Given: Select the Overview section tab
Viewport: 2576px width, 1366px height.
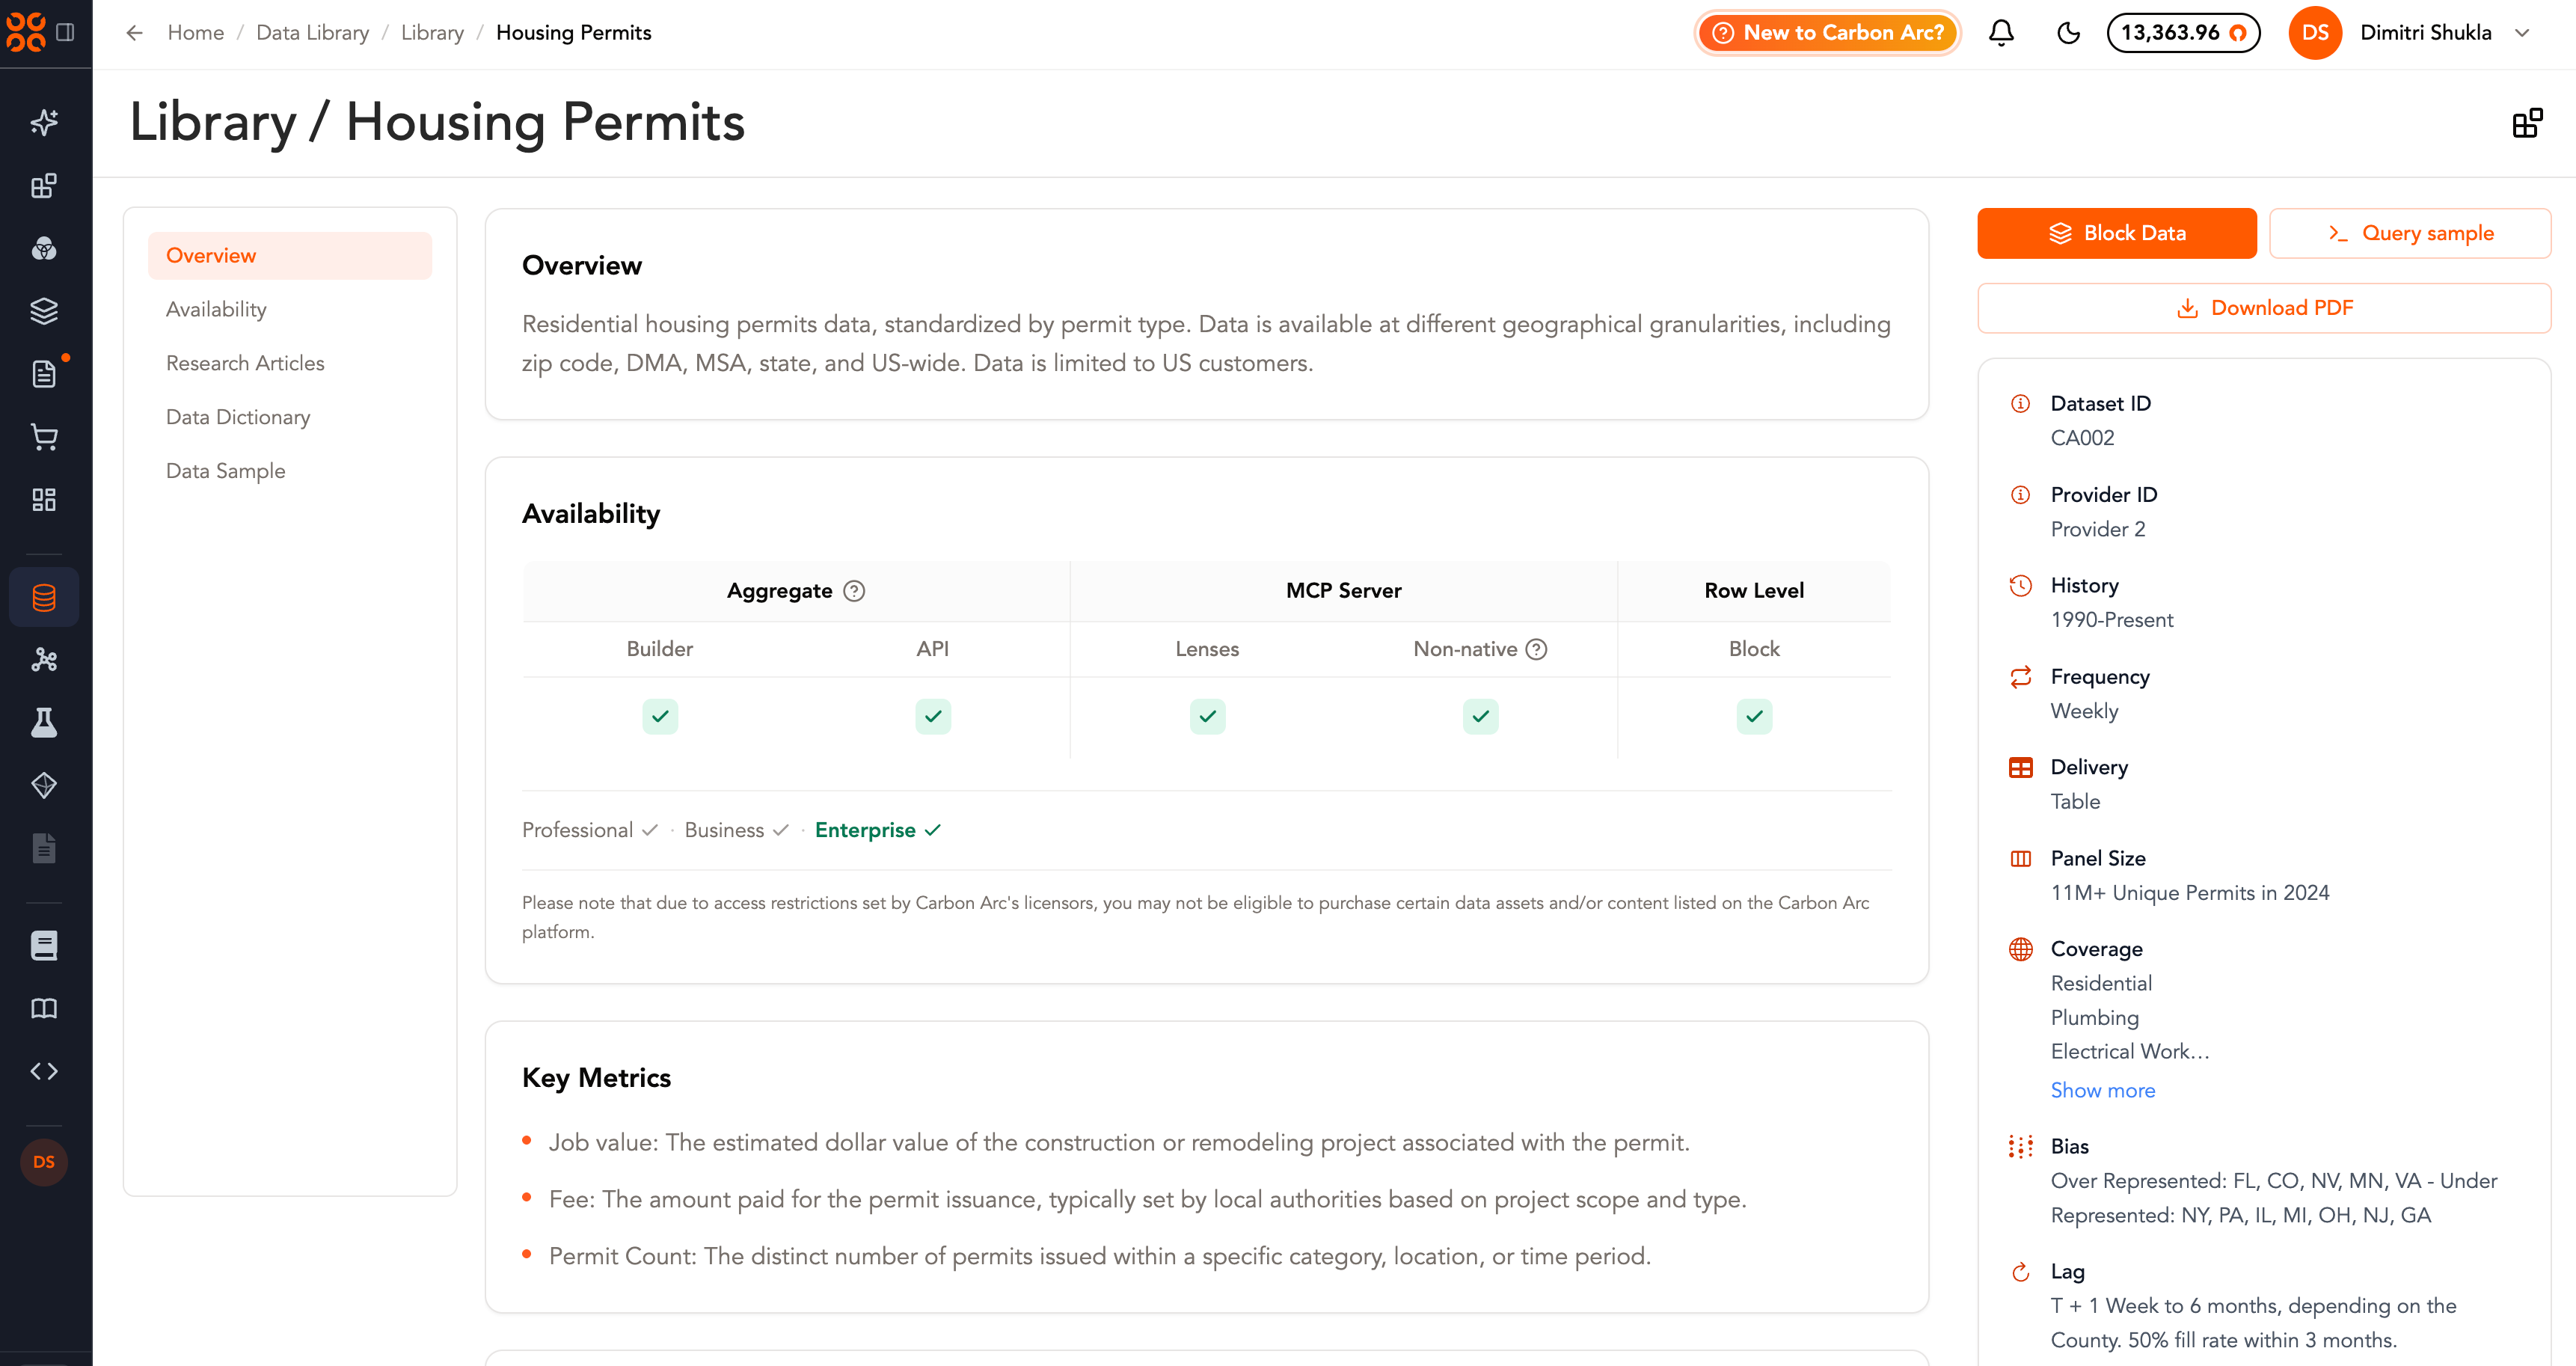Looking at the screenshot, I should (x=290, y=256).
